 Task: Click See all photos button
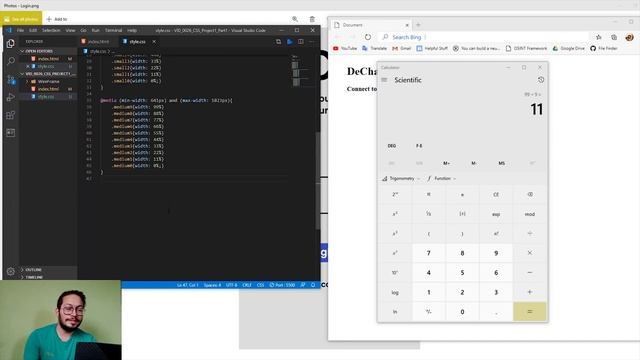(21, 19)
